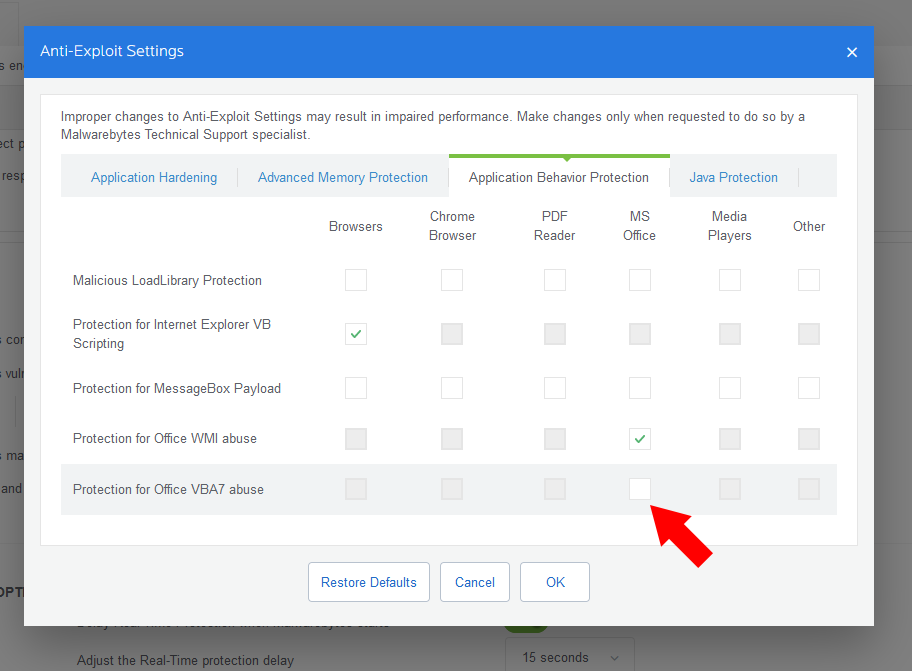This screenshot has height=671, width=912.
Task: Toggle MessageBox Payload protection for Other
Action: tap(809, 388)
